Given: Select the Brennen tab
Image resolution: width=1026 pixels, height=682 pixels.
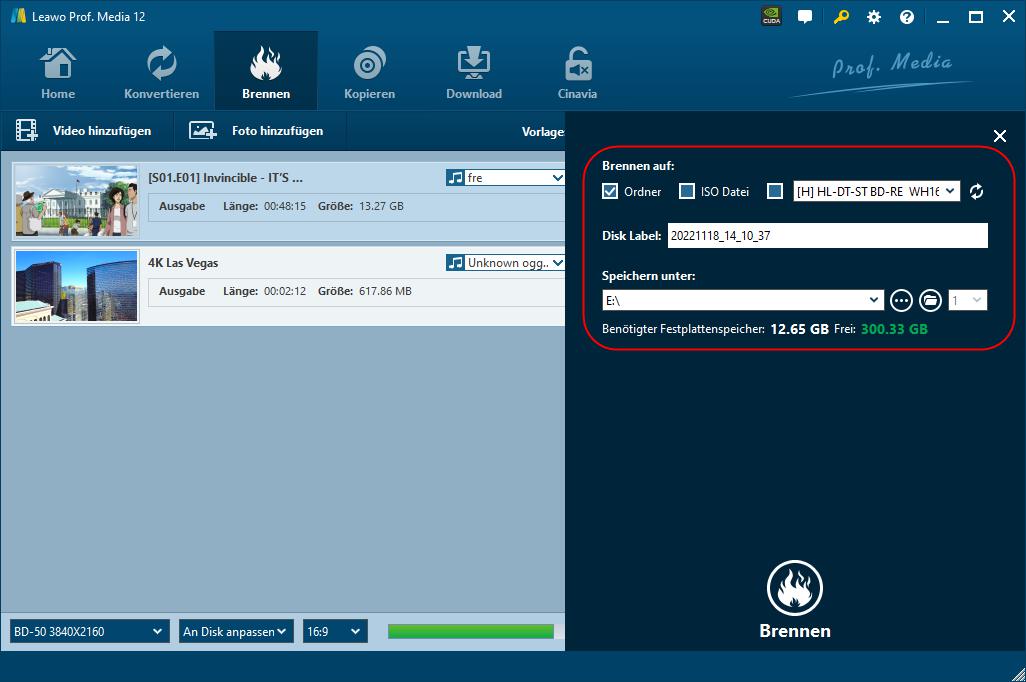Looking at the screenshot, I should [x=266, y=73].
